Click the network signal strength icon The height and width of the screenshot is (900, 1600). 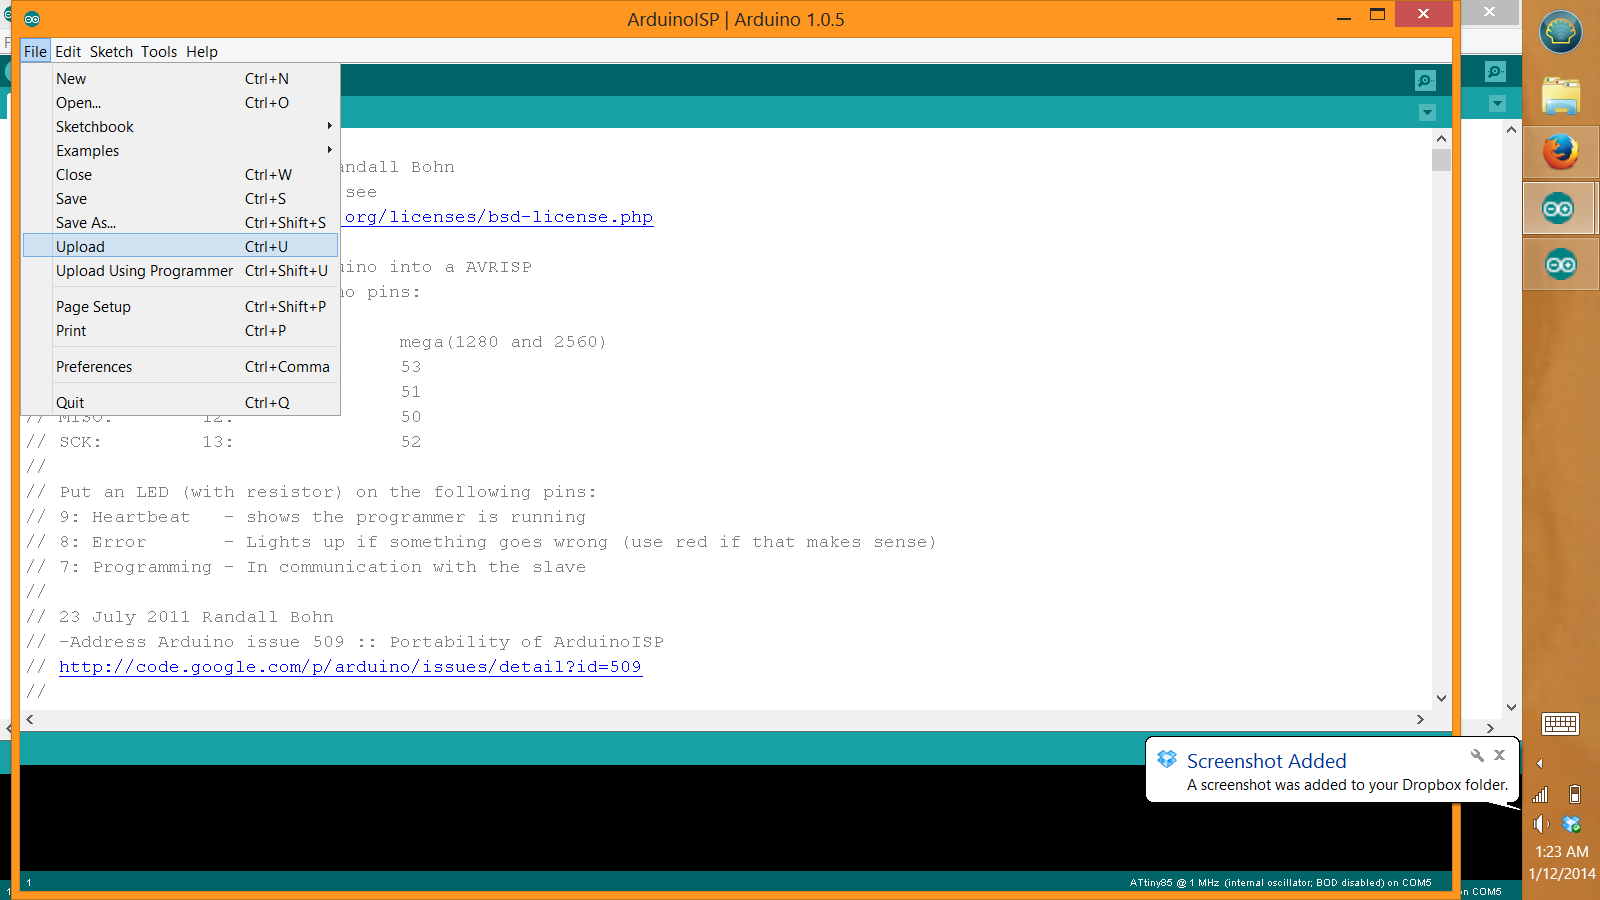1540,795
